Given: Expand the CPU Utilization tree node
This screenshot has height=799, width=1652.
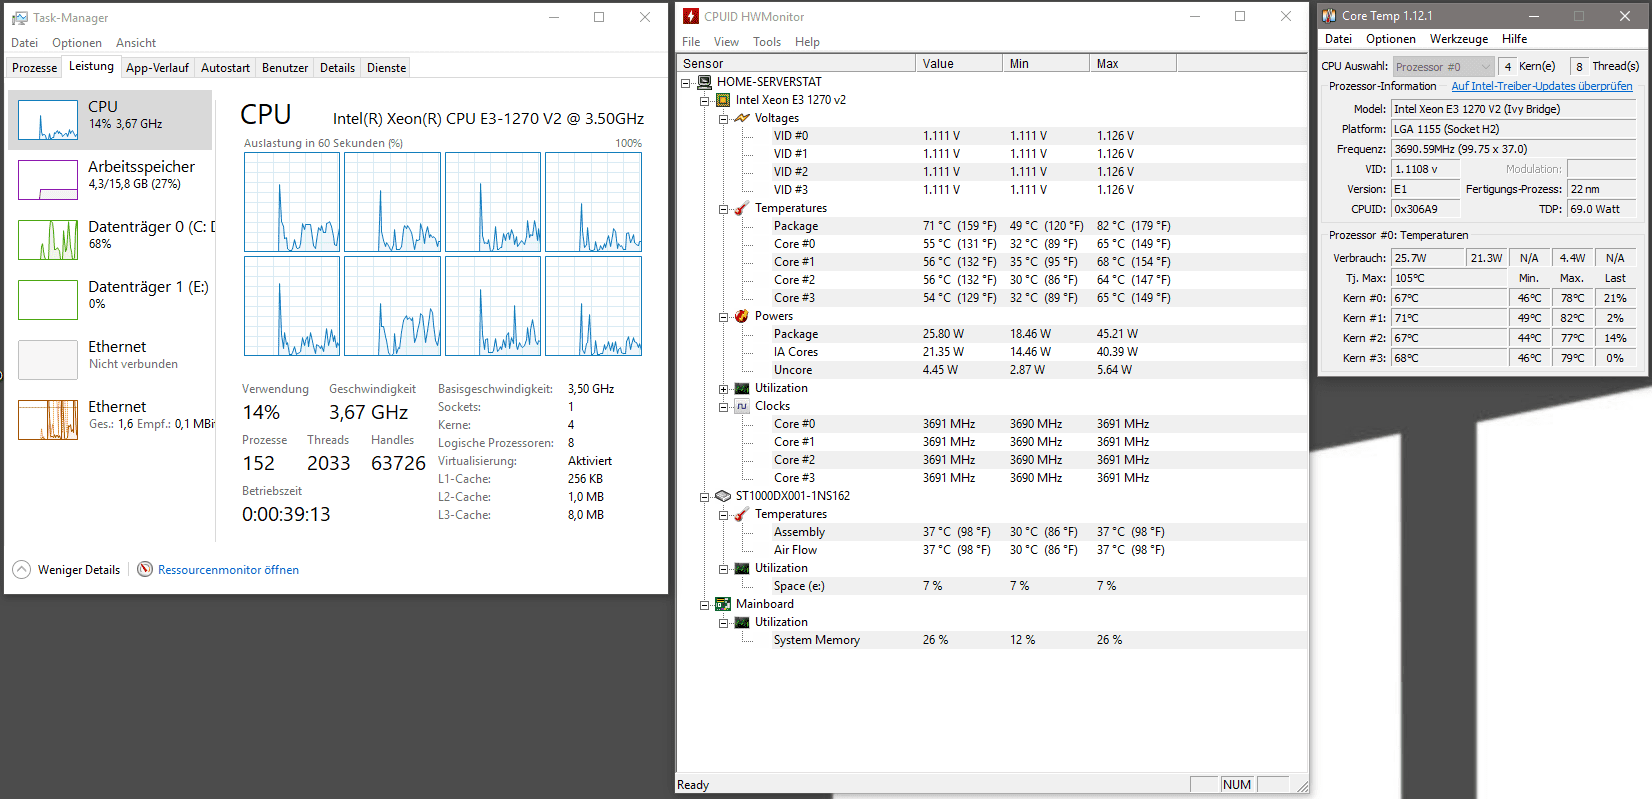Looking at the screenshot, I should [723, 389].
